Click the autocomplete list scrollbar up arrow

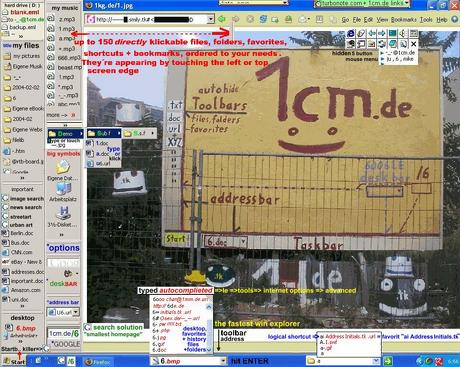coord(209,307)
